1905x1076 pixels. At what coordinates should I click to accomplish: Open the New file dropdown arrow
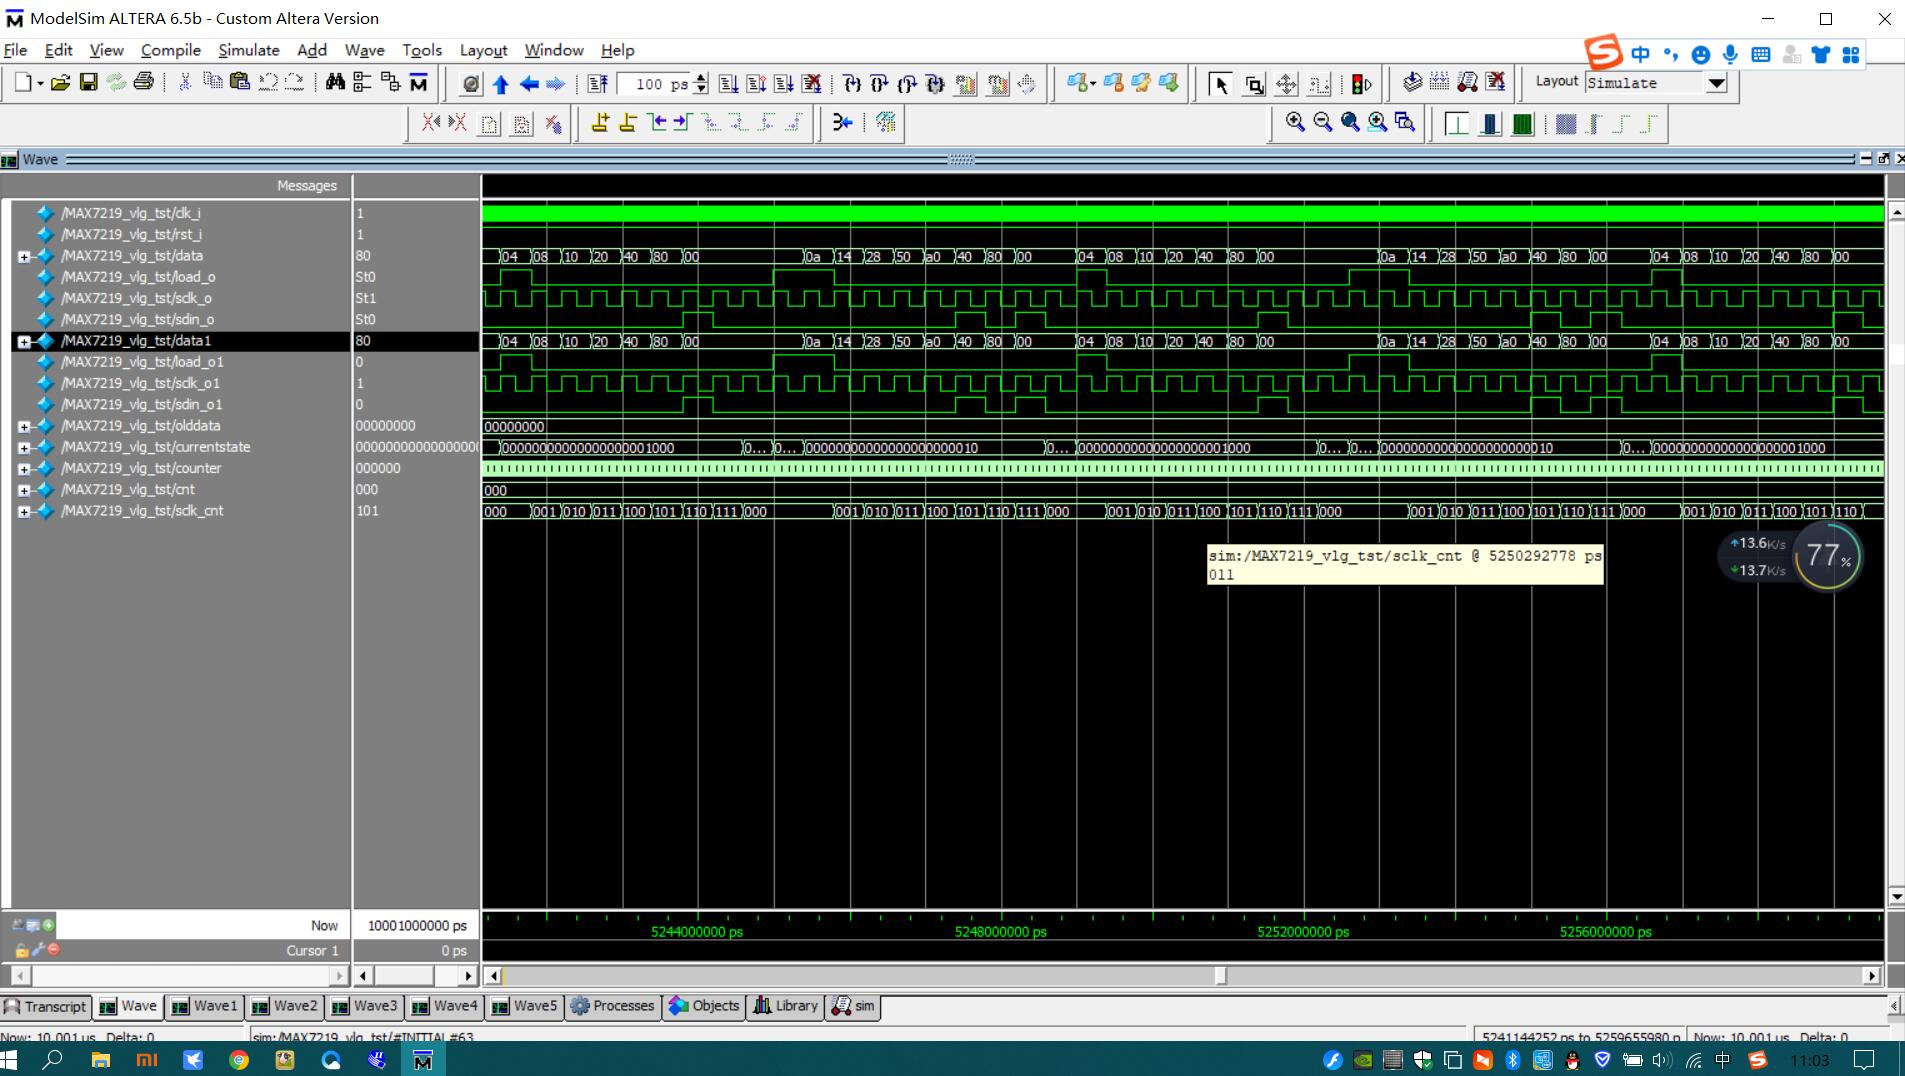point(40,84)
